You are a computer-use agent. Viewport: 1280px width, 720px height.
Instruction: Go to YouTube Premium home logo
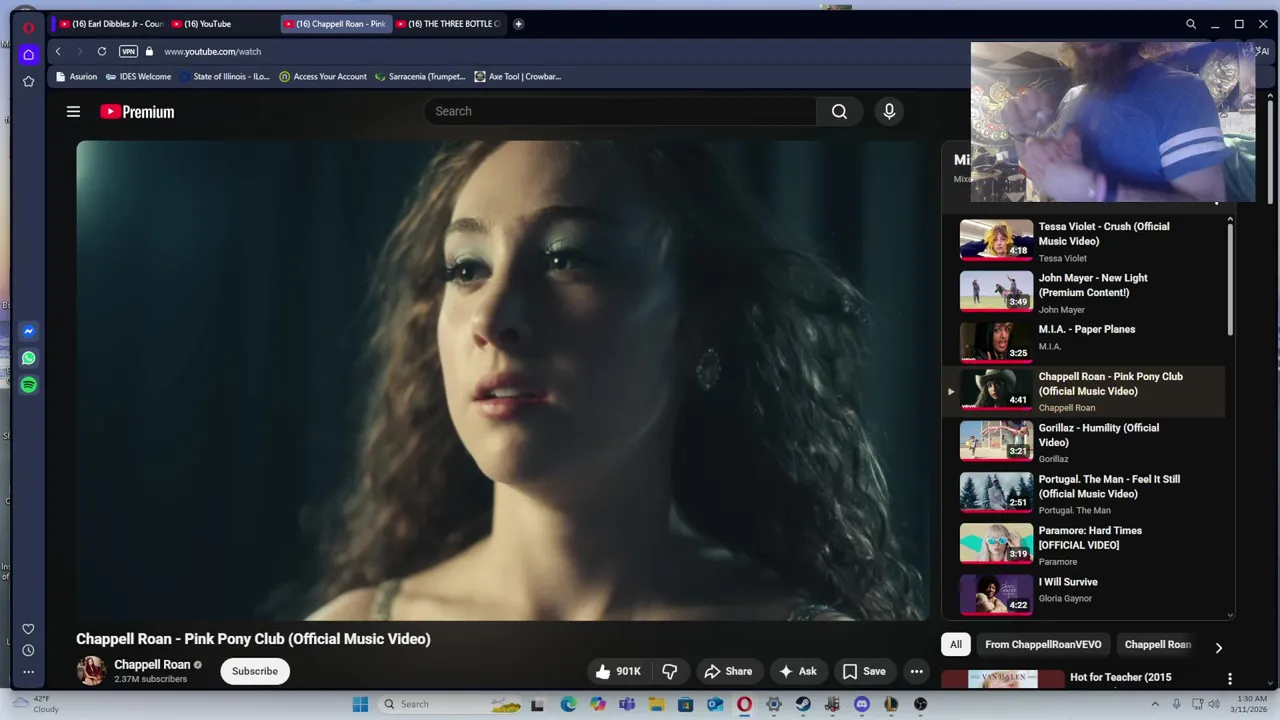(x=137, y=112)
